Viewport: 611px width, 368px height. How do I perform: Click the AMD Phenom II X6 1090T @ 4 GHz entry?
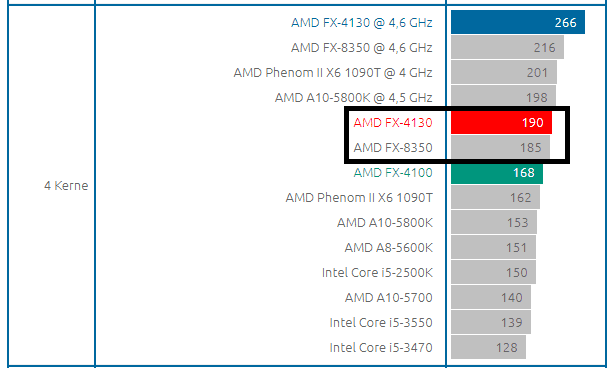click(333, 73)
